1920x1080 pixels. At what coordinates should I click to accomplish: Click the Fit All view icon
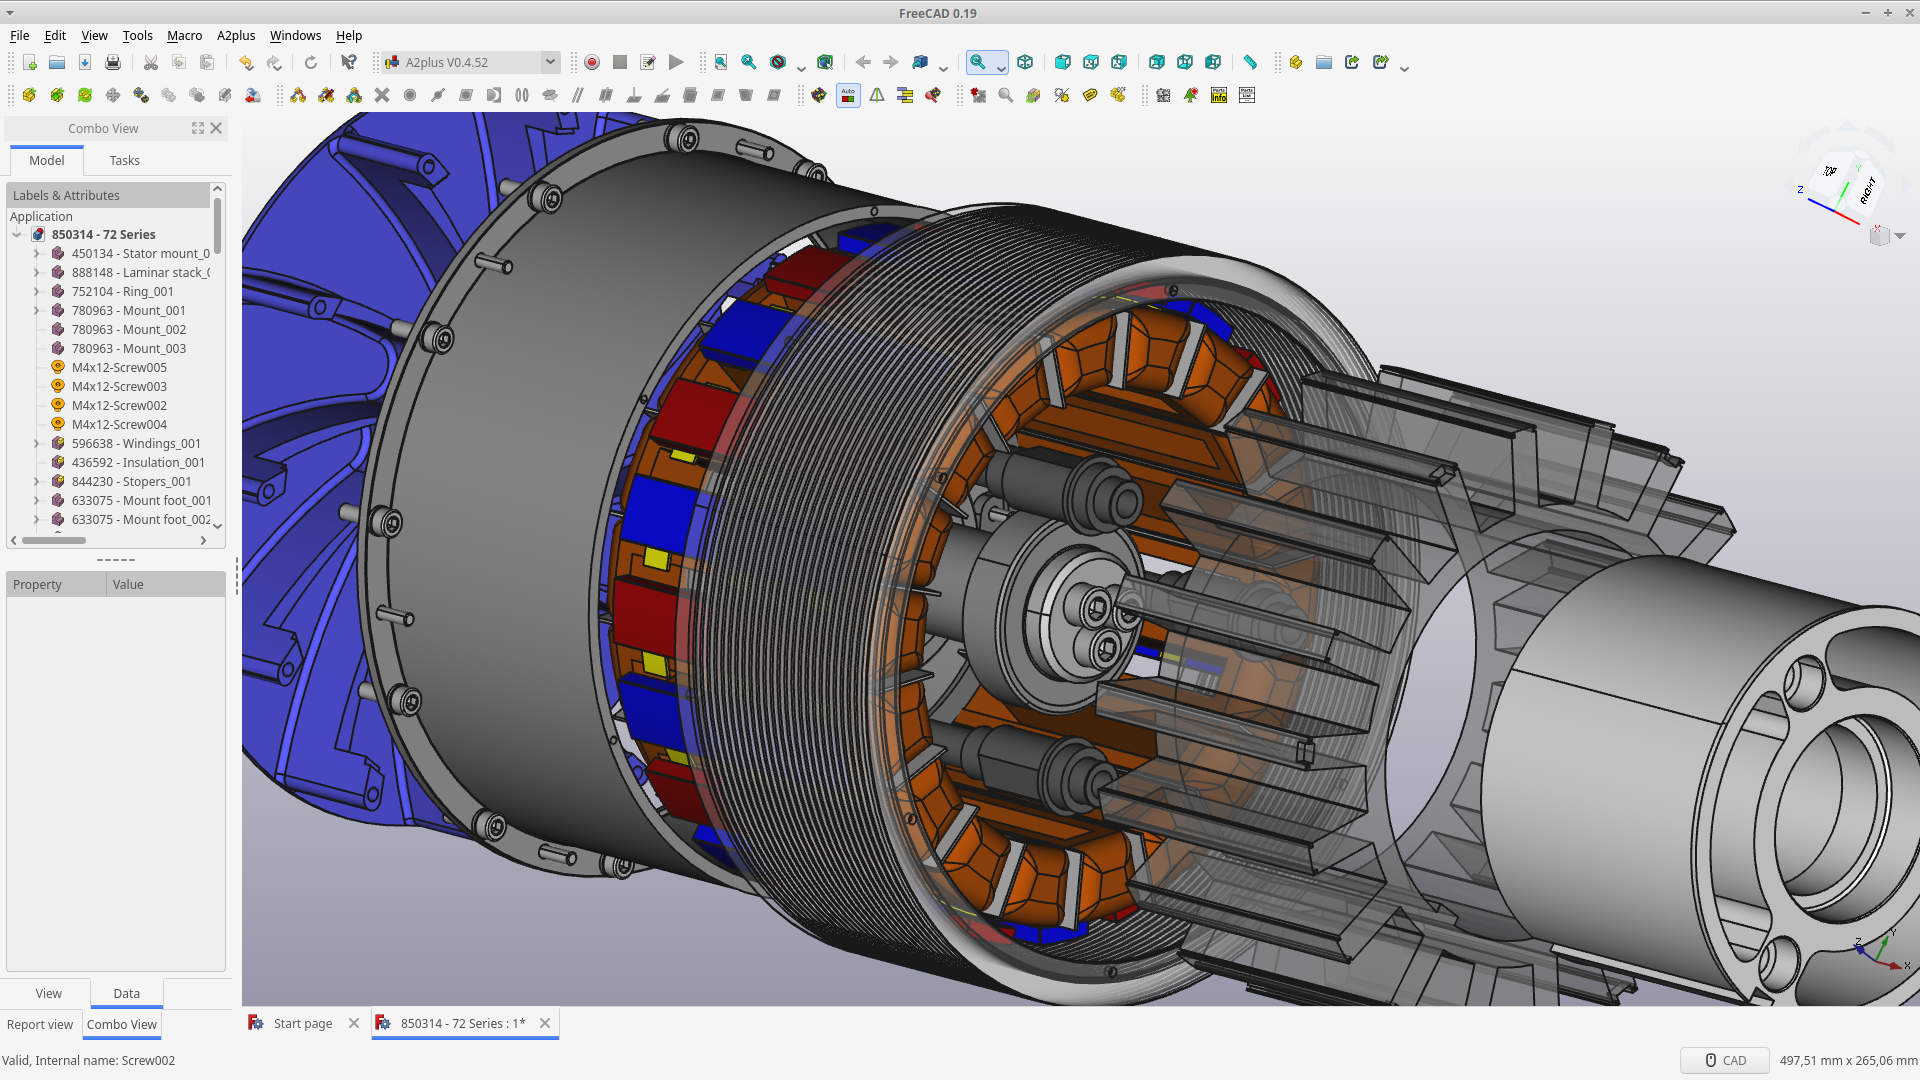point(721,62)
